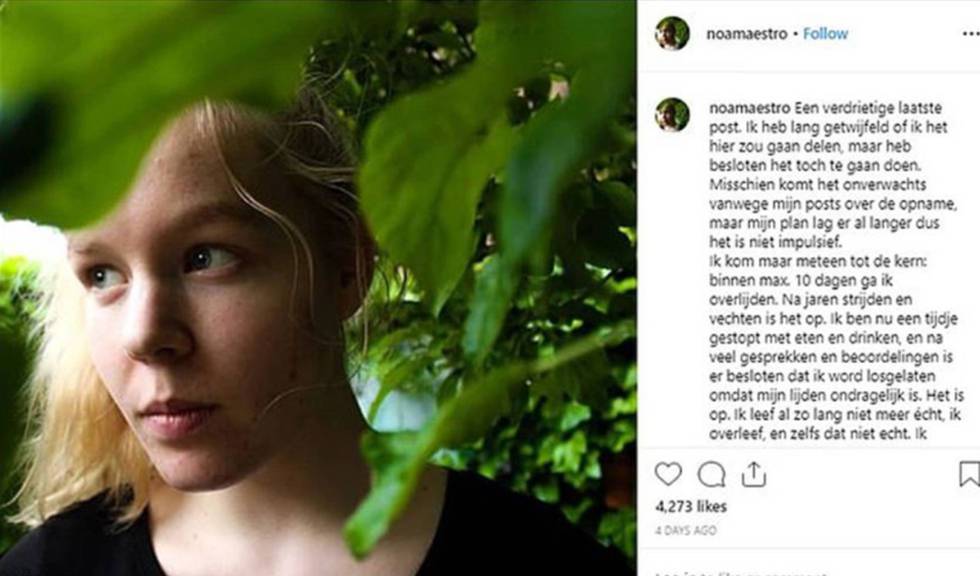Save the post with the bookmark icon
The image size is (980, 576).
968,474
